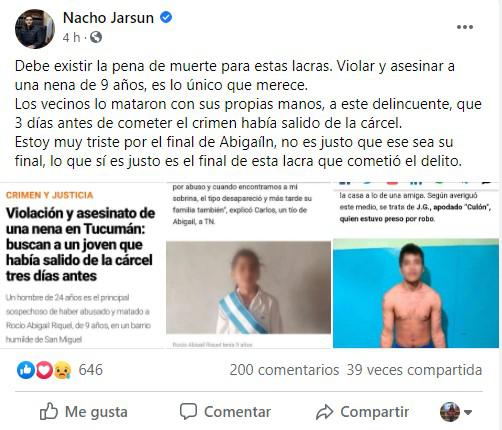Expand the comment-as profile dropdown arrow

pos(468,413)
